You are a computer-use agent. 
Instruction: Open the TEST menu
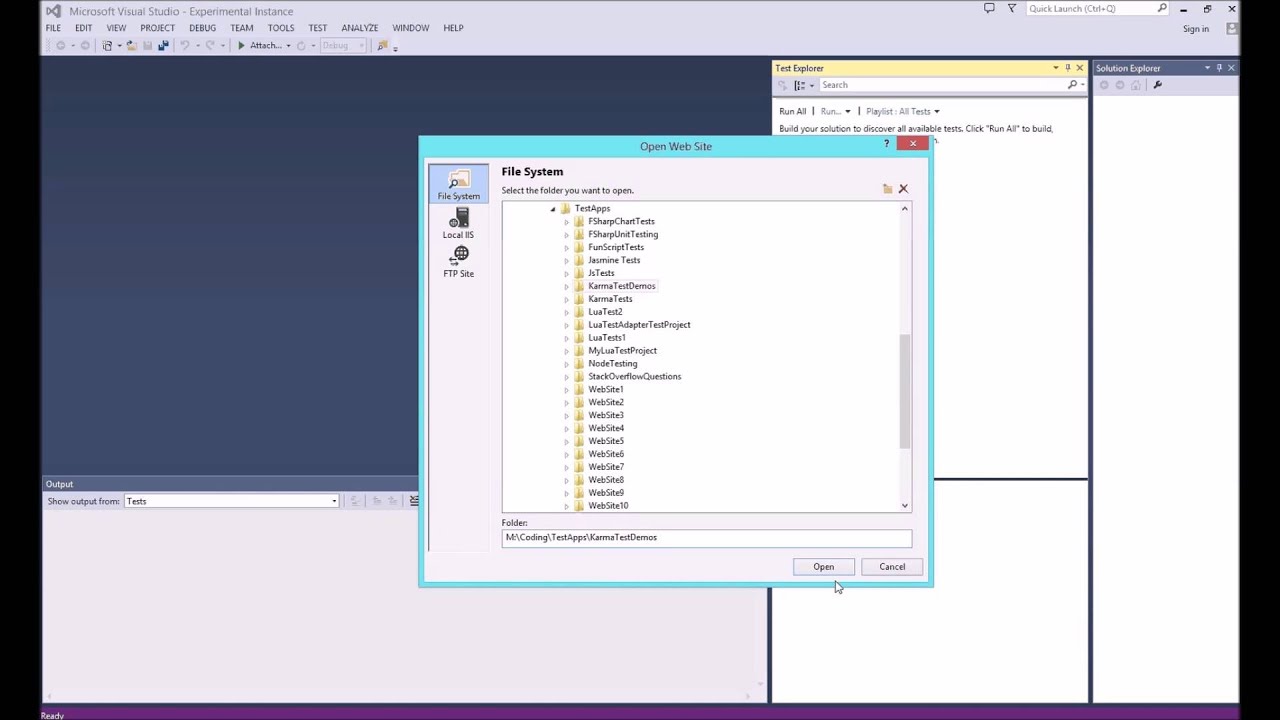[318, 28]
